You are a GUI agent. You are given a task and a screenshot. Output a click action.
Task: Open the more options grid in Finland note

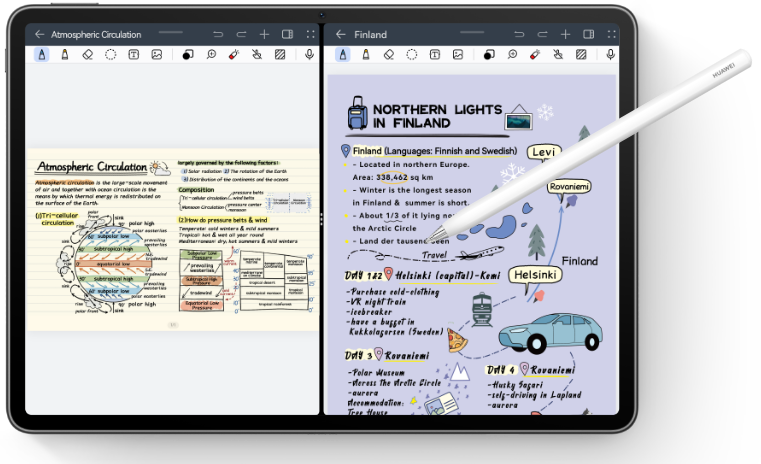click(x=611, y=34)
